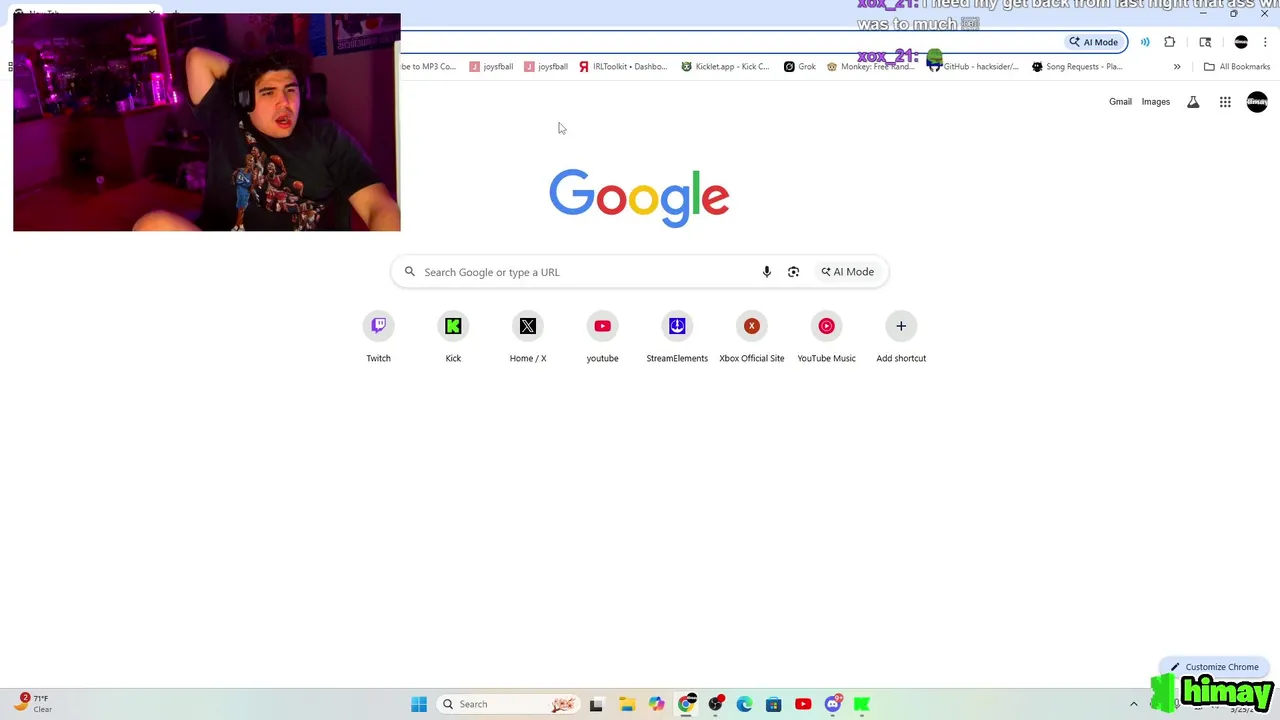Open the weather widget showing 71°F Clear
This screenshot has height=720, width=1280.
pos(33,703)
